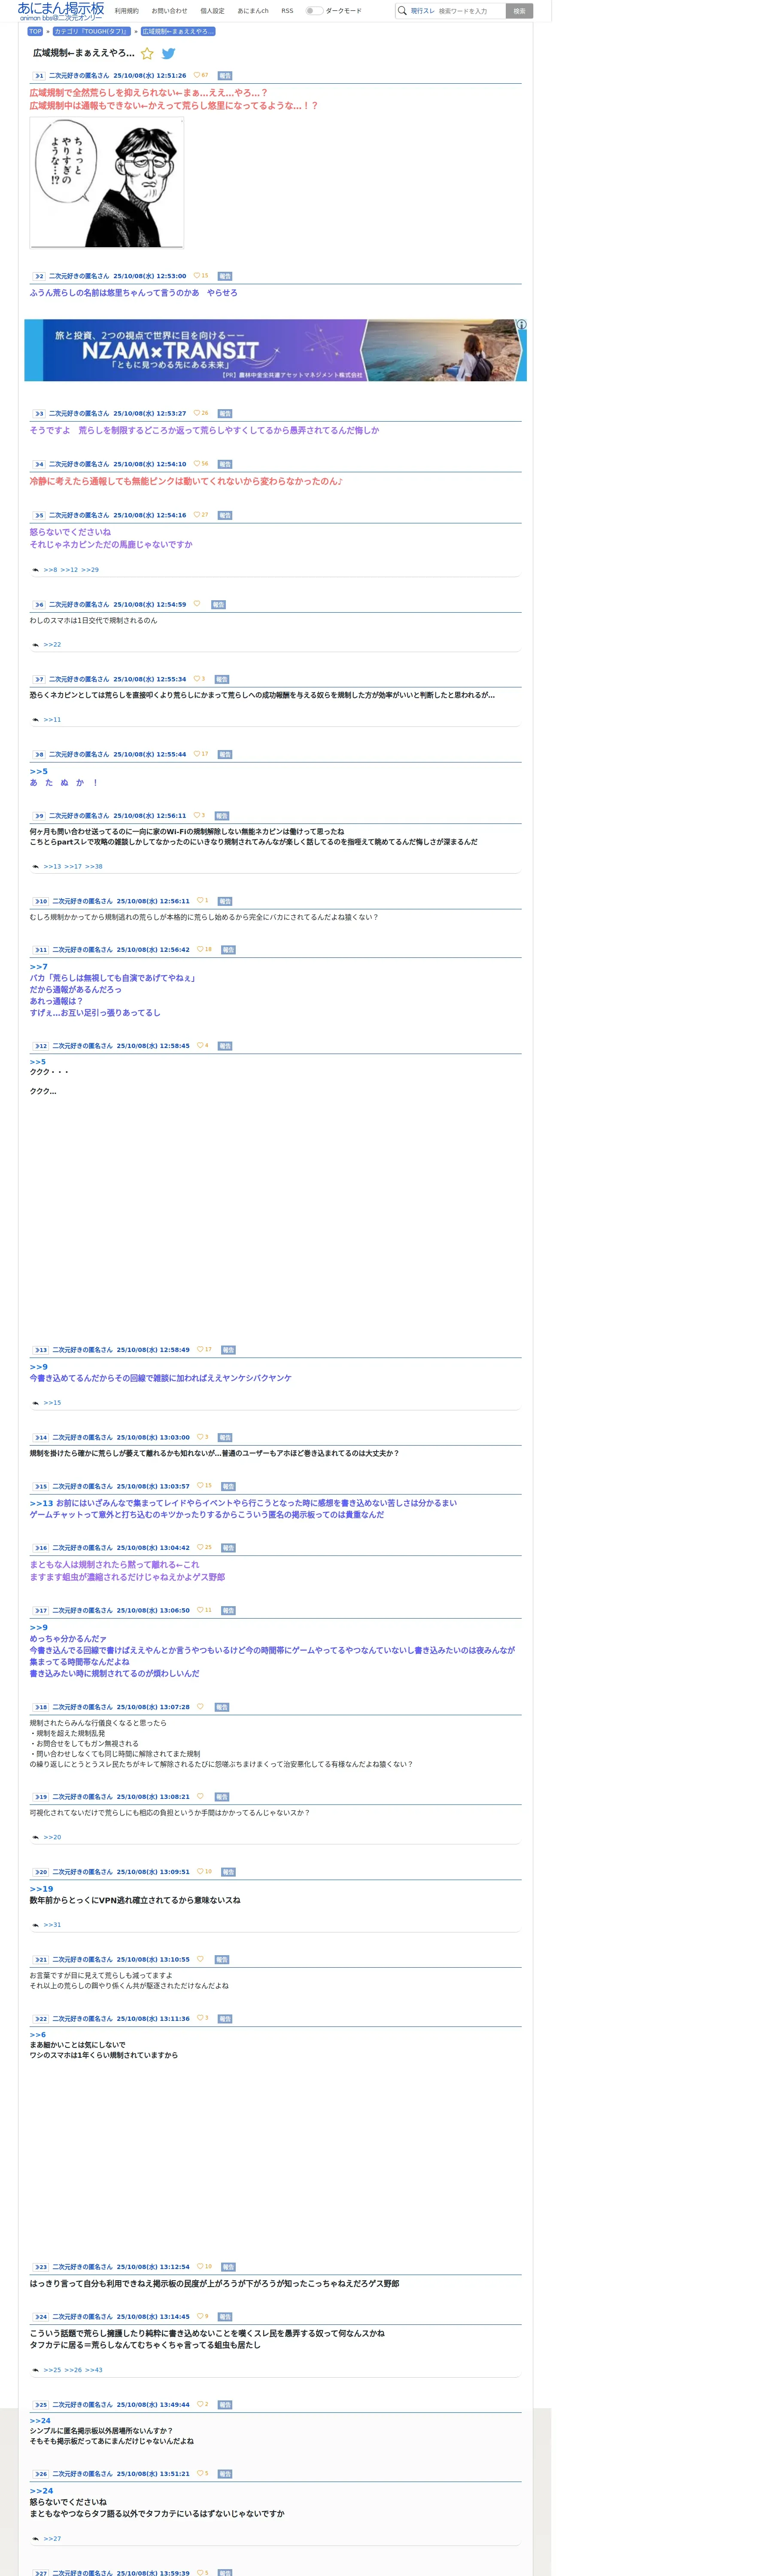The image size is (778, 2576).
Task: Open 利用規約 in the top navigation
Action: click(x=127, y=11)
